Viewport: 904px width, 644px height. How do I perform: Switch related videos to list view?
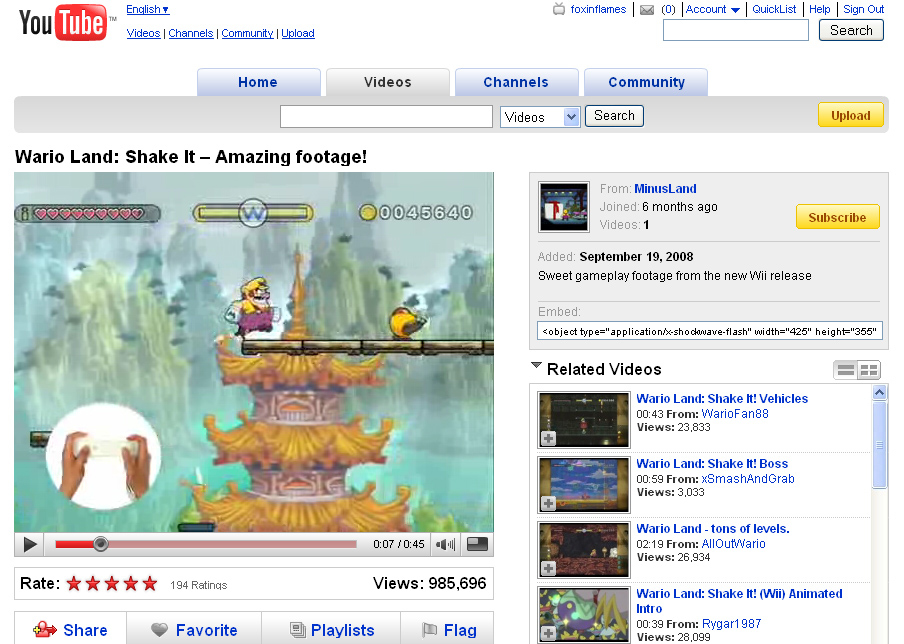coord(846,370)
